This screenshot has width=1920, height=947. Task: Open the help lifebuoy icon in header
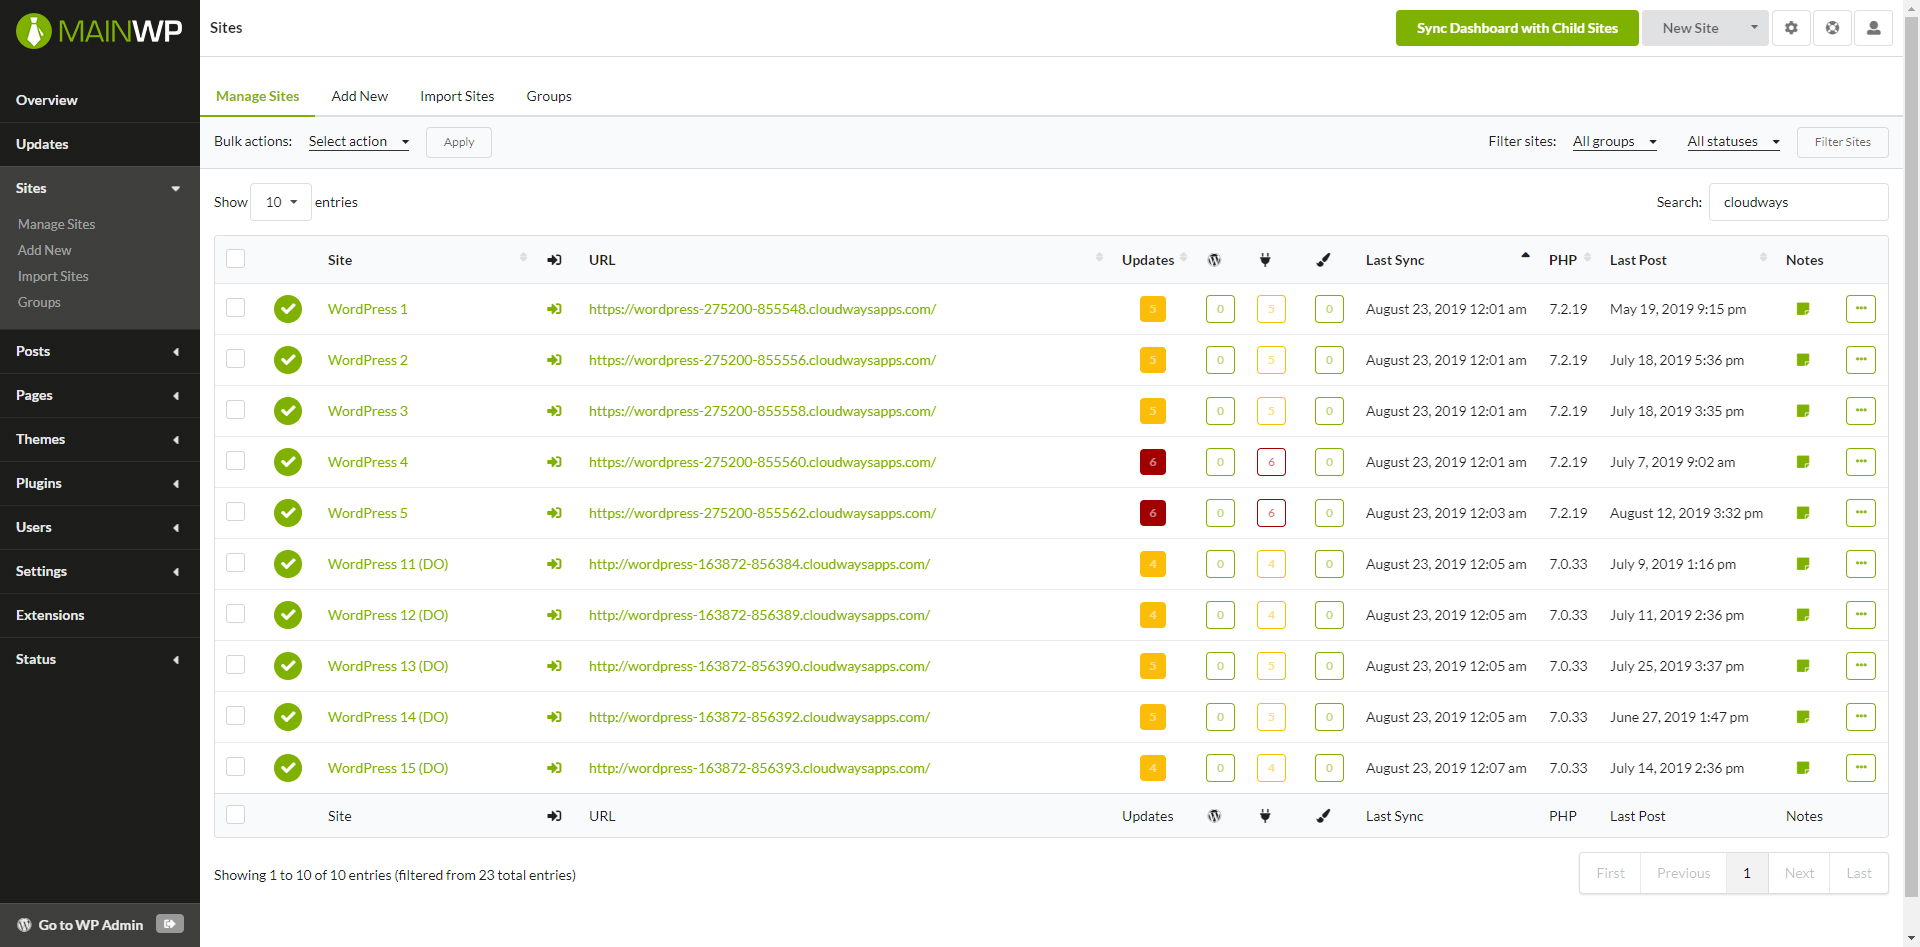(x=1832, y=28)
